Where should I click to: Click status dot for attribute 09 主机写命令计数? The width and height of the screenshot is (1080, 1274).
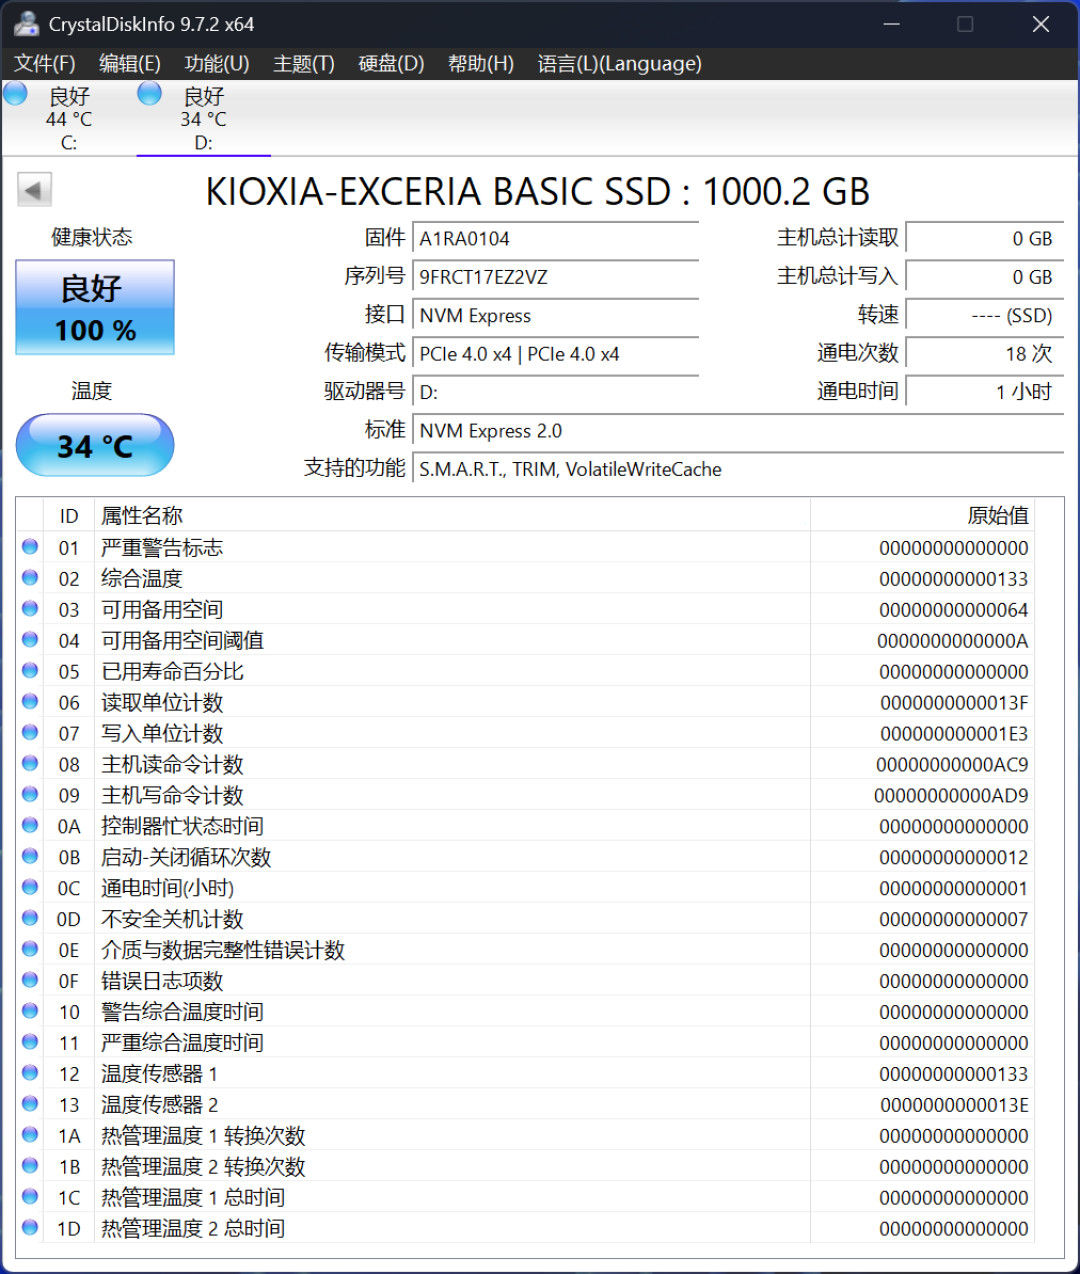[30, 795]
